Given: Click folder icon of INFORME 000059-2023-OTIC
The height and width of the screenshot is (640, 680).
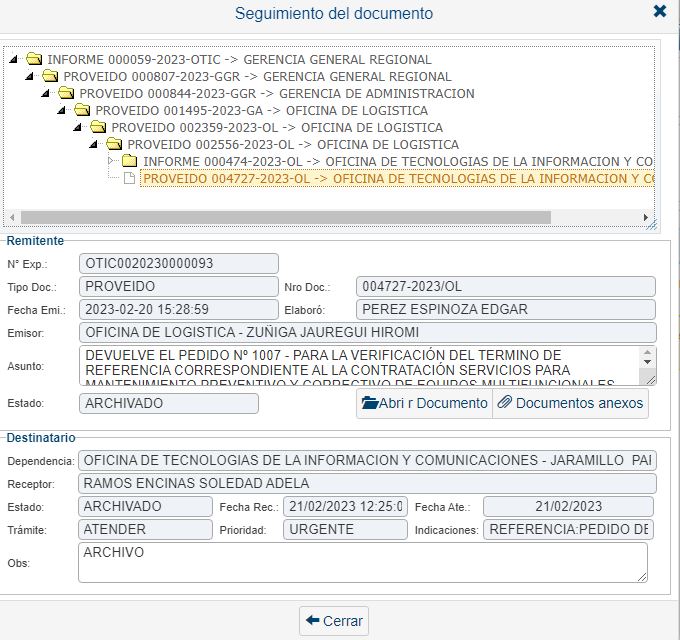Looking at the screenshot, I should click(x=34, y=59).
